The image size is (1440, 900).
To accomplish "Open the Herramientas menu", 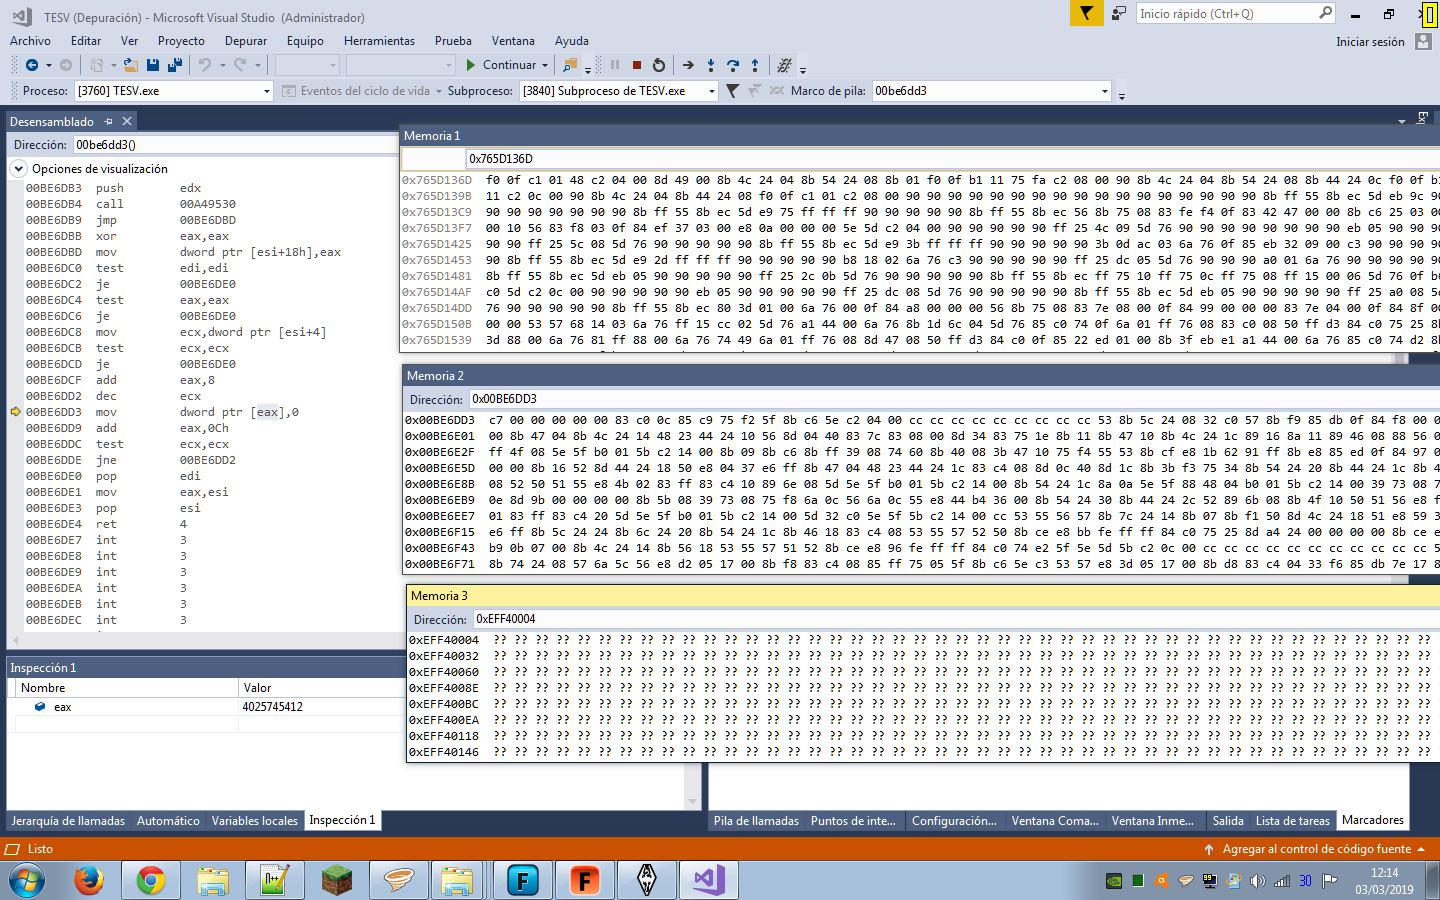I will [379, 41].
